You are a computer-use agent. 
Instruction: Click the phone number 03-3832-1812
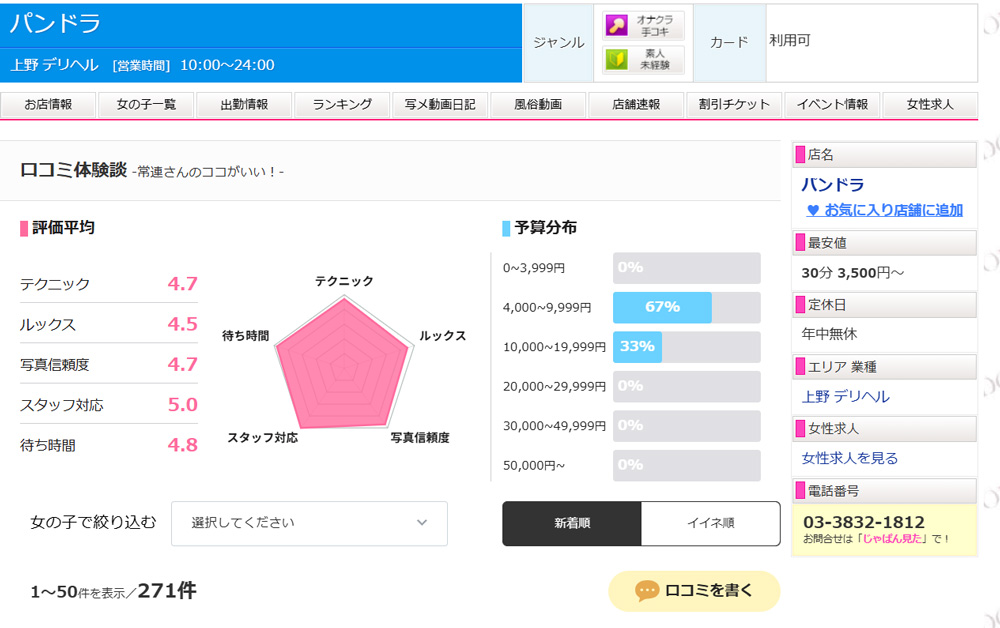point(864,522)
